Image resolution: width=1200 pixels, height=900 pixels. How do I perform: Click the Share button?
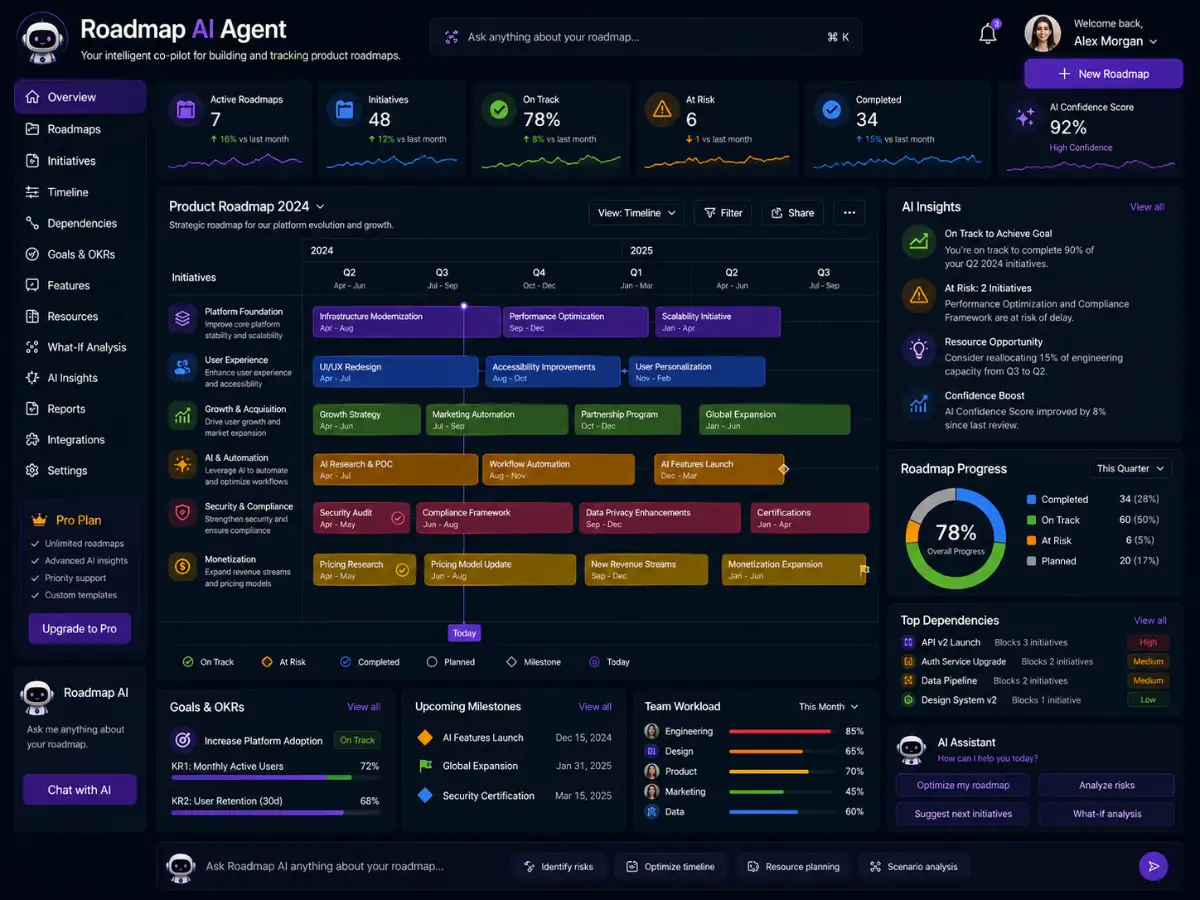point(792,212)
